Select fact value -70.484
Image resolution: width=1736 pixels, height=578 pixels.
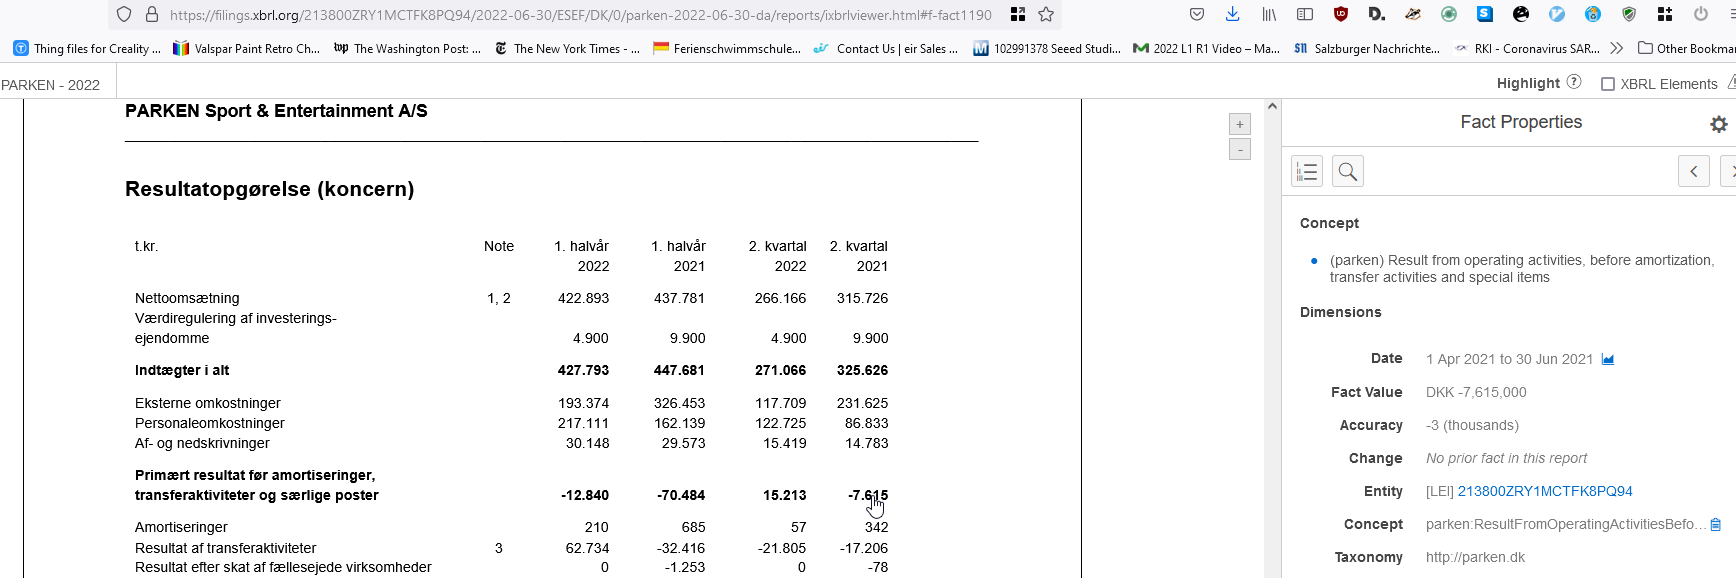pyautogui.click(x=681, y=495)
